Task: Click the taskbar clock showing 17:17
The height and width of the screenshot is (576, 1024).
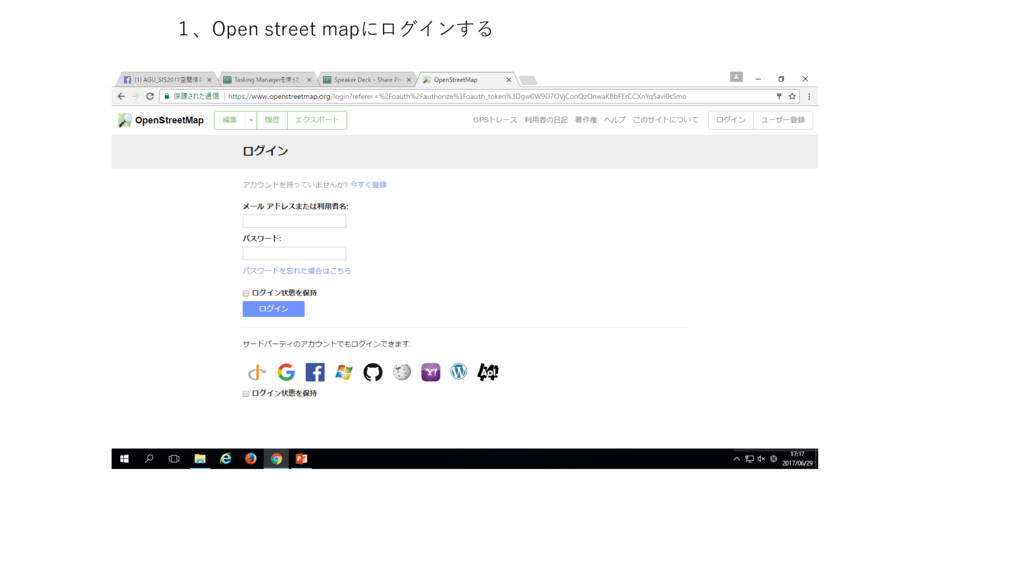Action: pyautogui.click(x=797, y=459)
